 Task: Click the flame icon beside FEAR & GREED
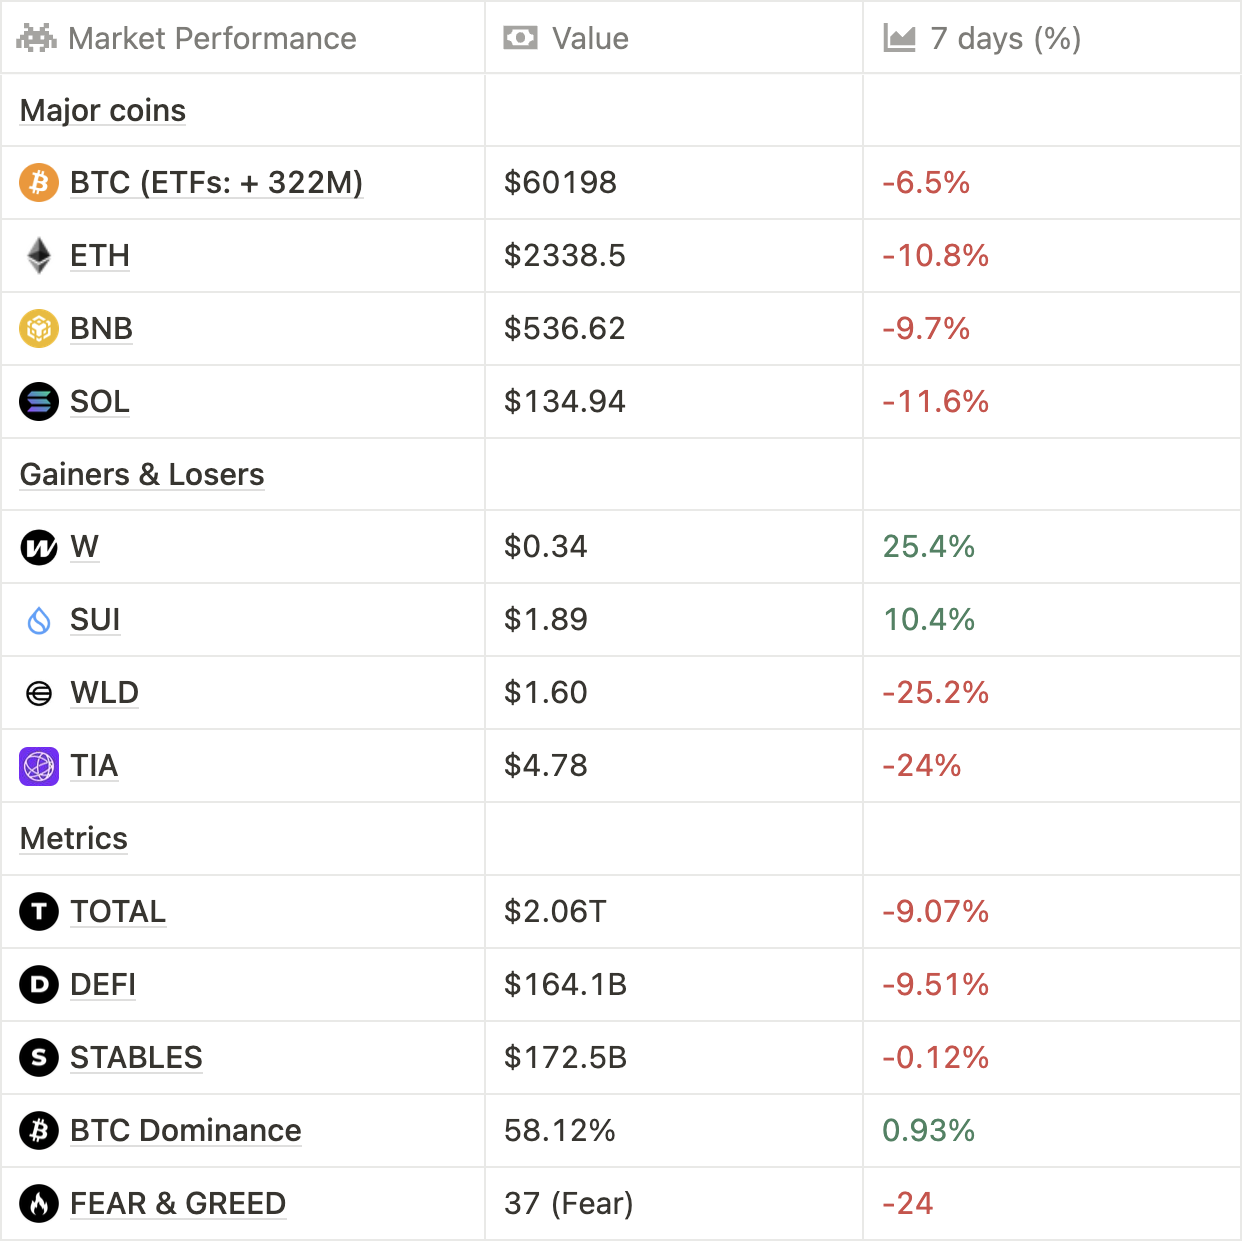(39, 1204)
